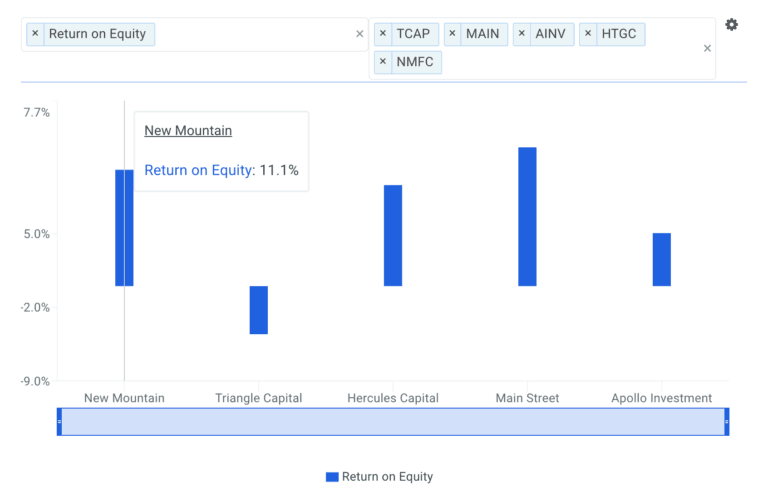Clear all metrics in the metric field
The image size is (768, 497).
(360, 34)
